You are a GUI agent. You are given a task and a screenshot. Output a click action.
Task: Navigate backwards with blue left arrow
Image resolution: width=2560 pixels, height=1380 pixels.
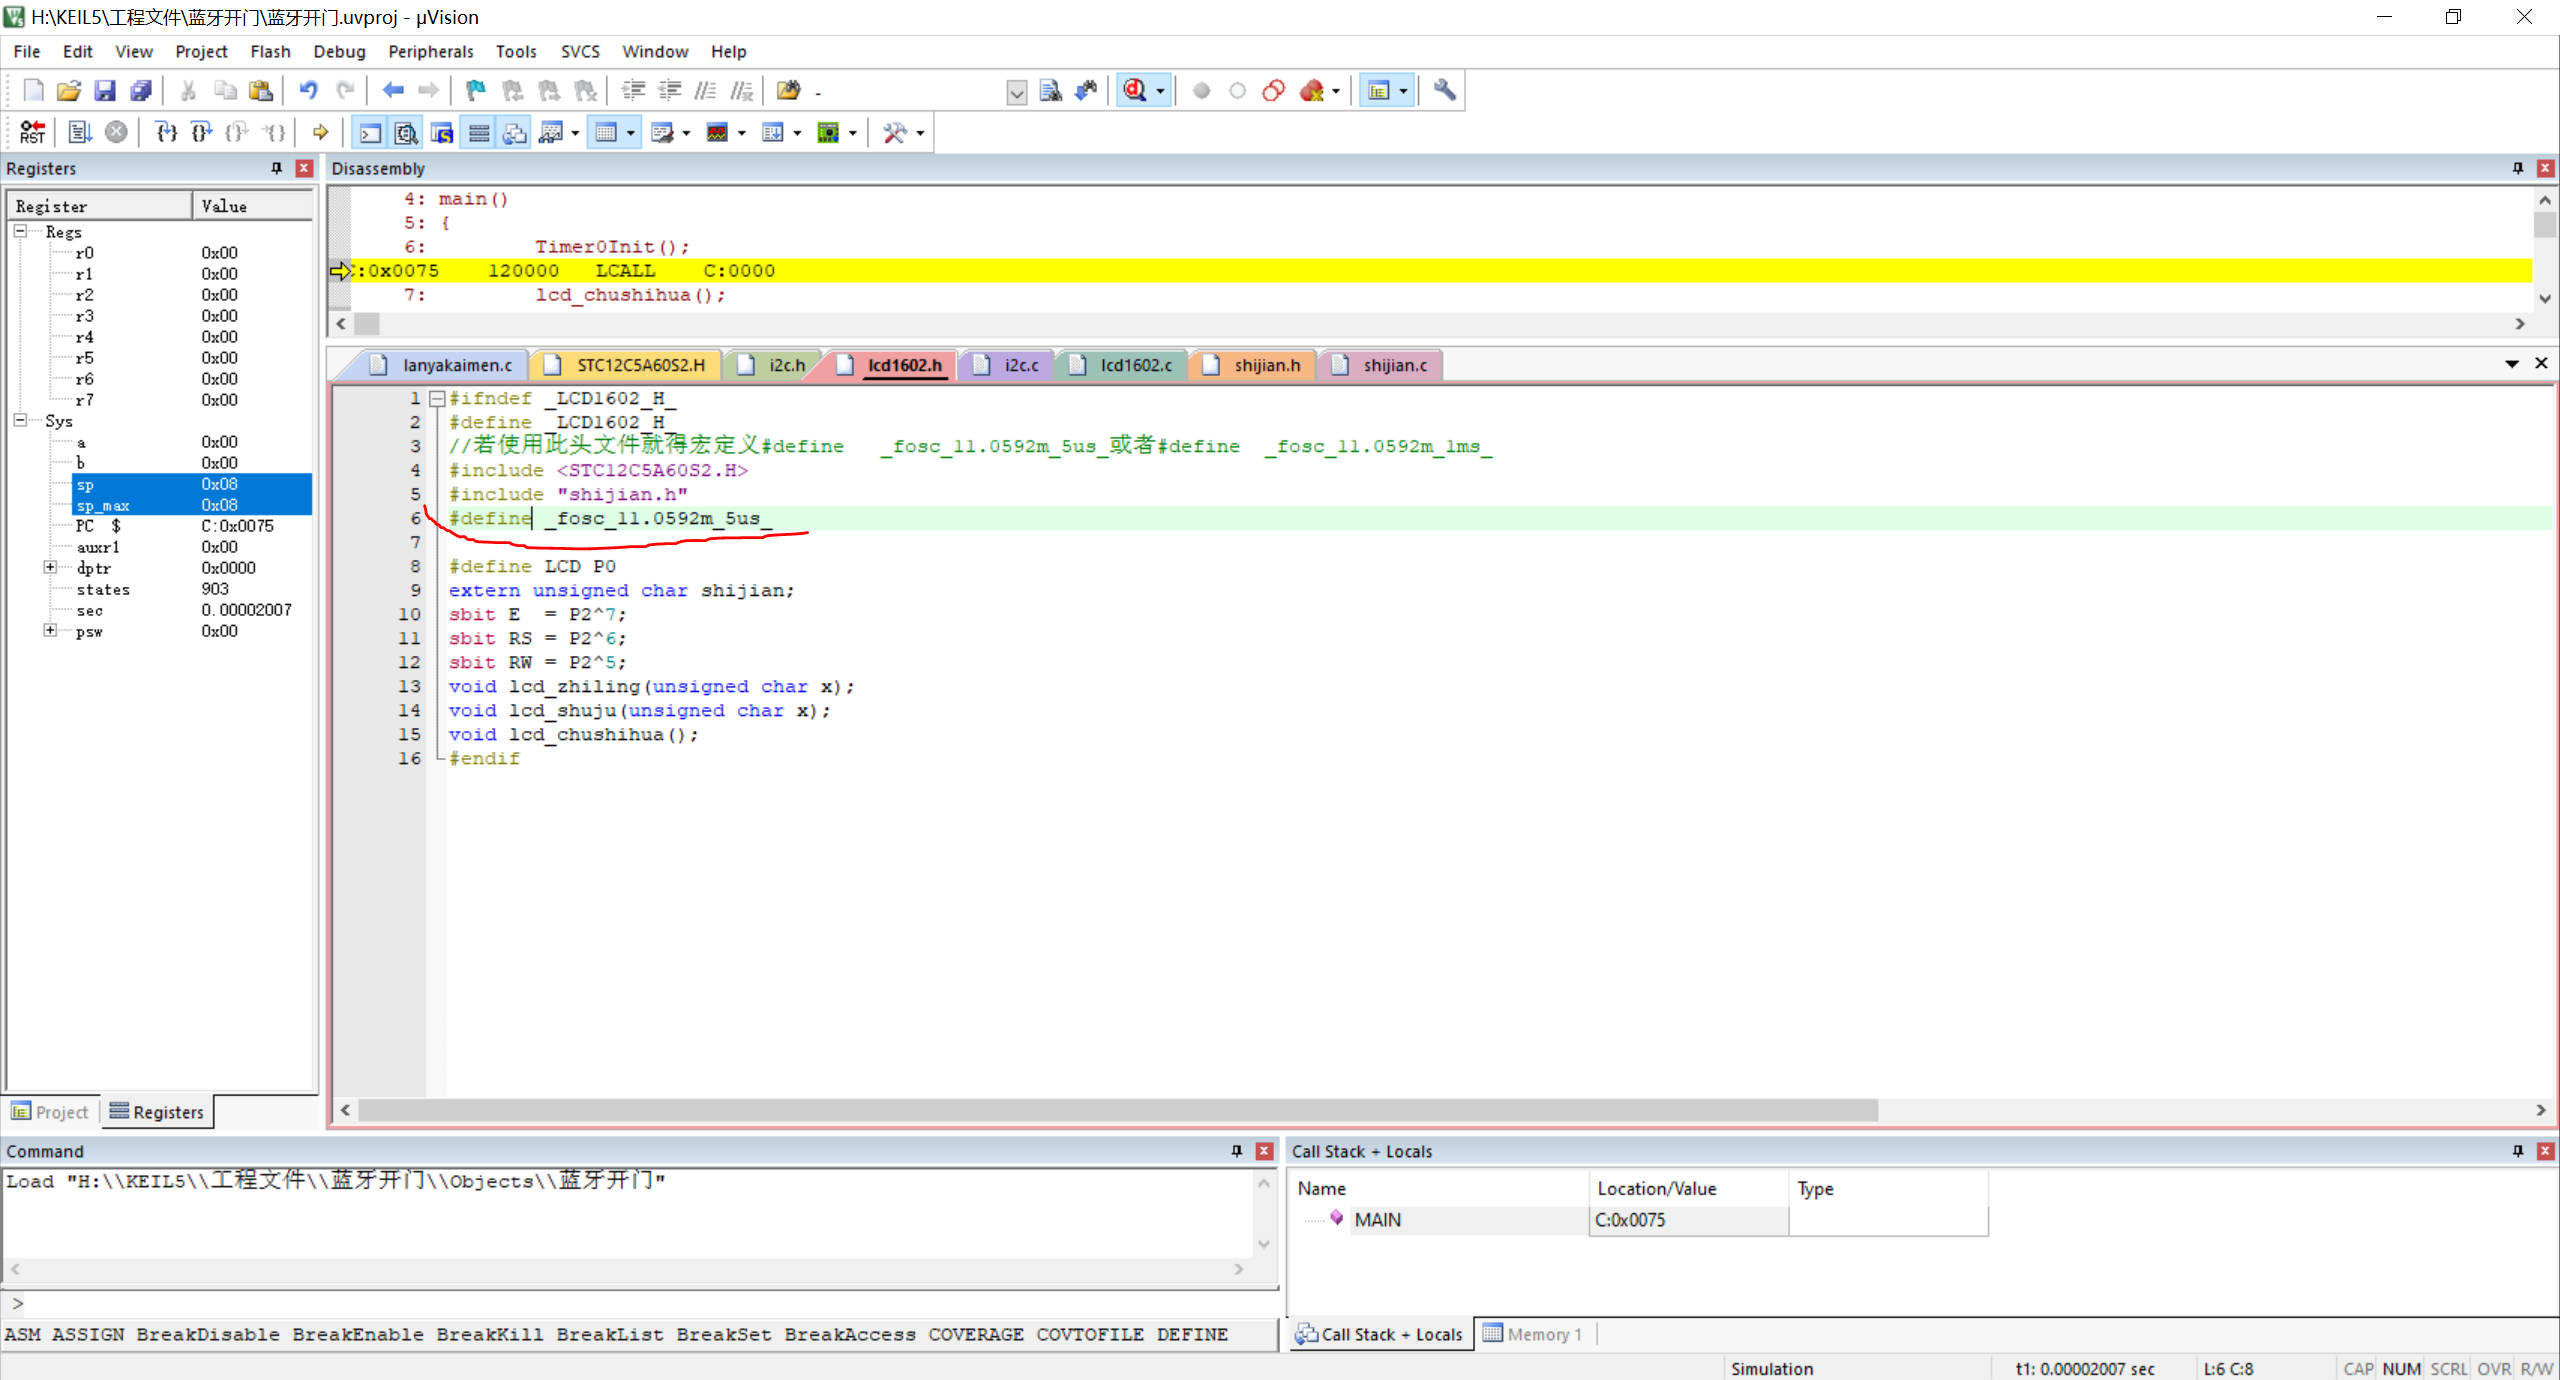tap(393, 91)
